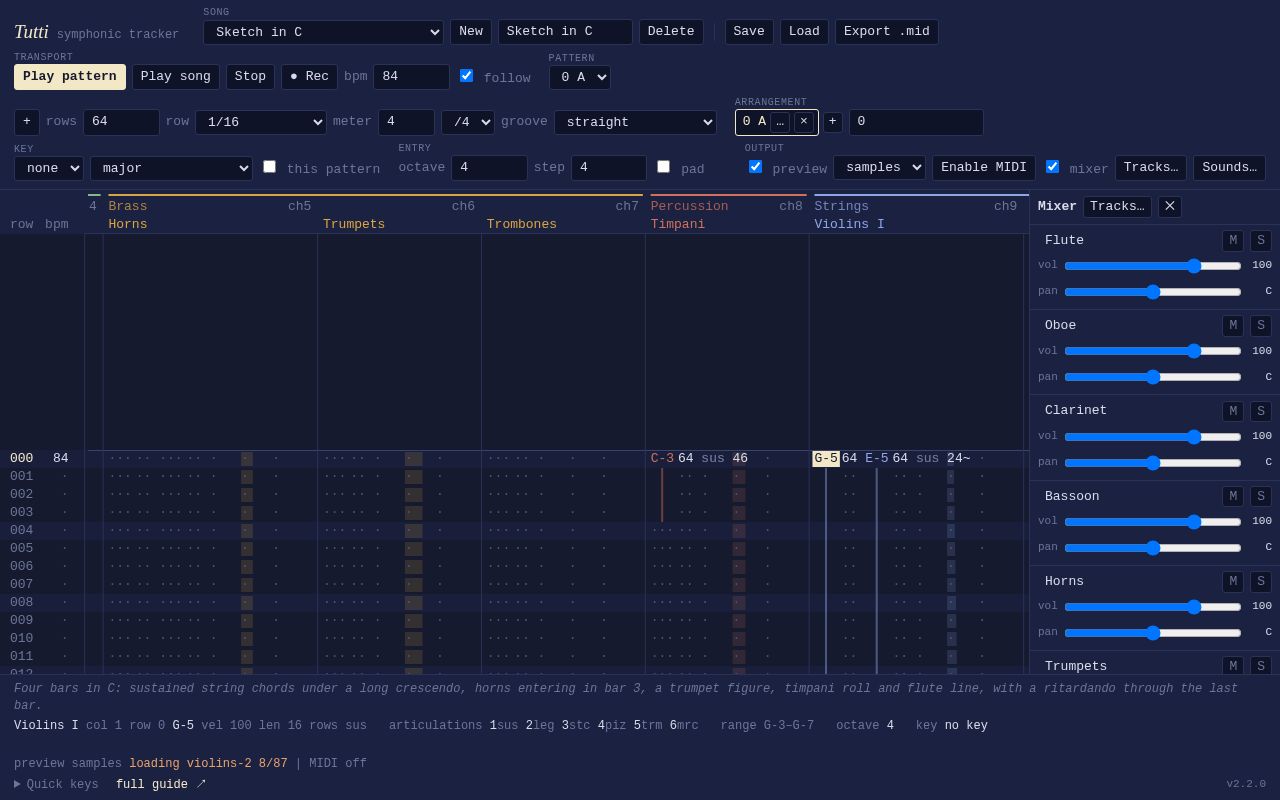The image size is (1280, 800).
Task: Adjust the Bassoon pan slider
Action: pos(1153,548)
